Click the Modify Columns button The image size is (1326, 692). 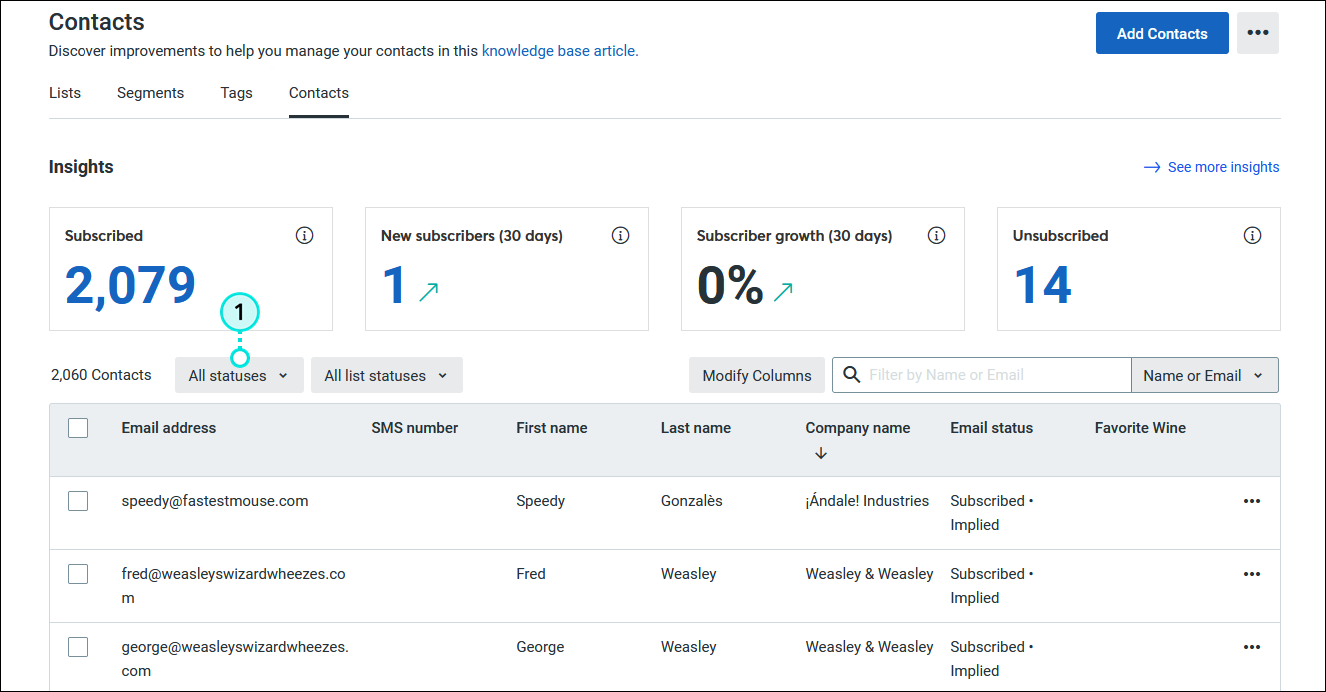coord(757,376)
